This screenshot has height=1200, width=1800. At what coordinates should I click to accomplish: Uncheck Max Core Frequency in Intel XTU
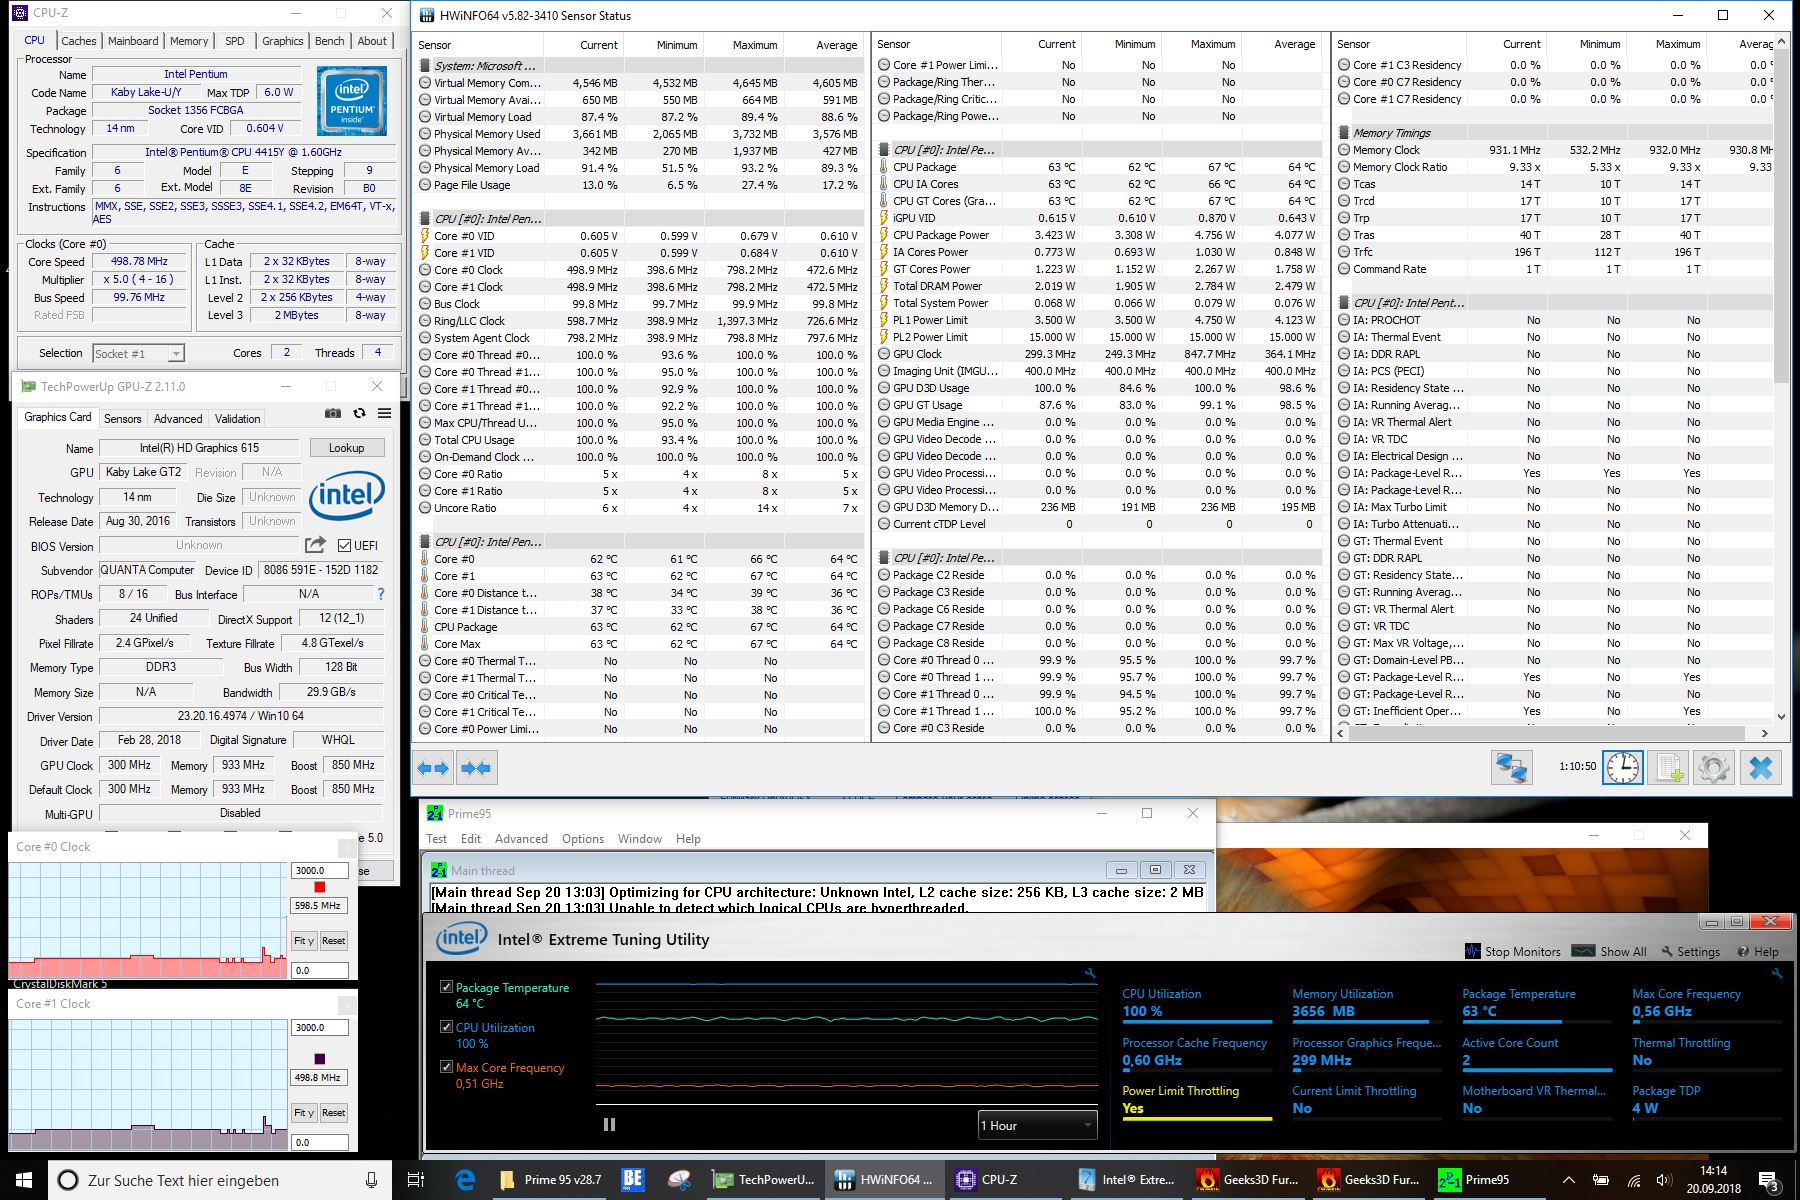click(446, 1067)
